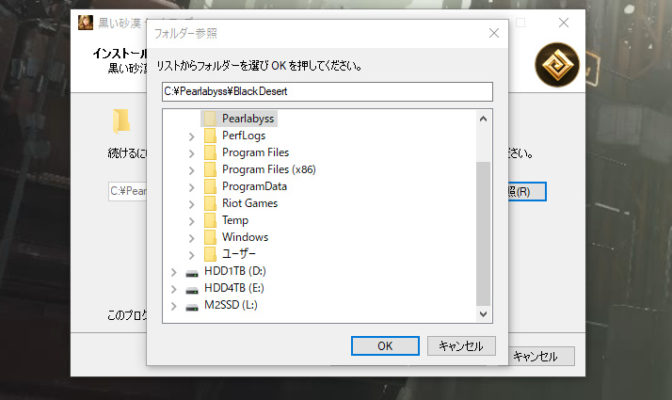This screenshot has width=672, height=400.
Task: Expand the Riot Games folder
Action: pyautogui.click(x=192, y=205)
